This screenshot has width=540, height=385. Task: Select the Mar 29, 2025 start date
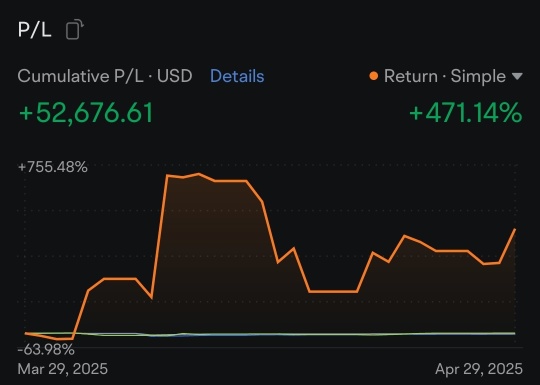62,369
